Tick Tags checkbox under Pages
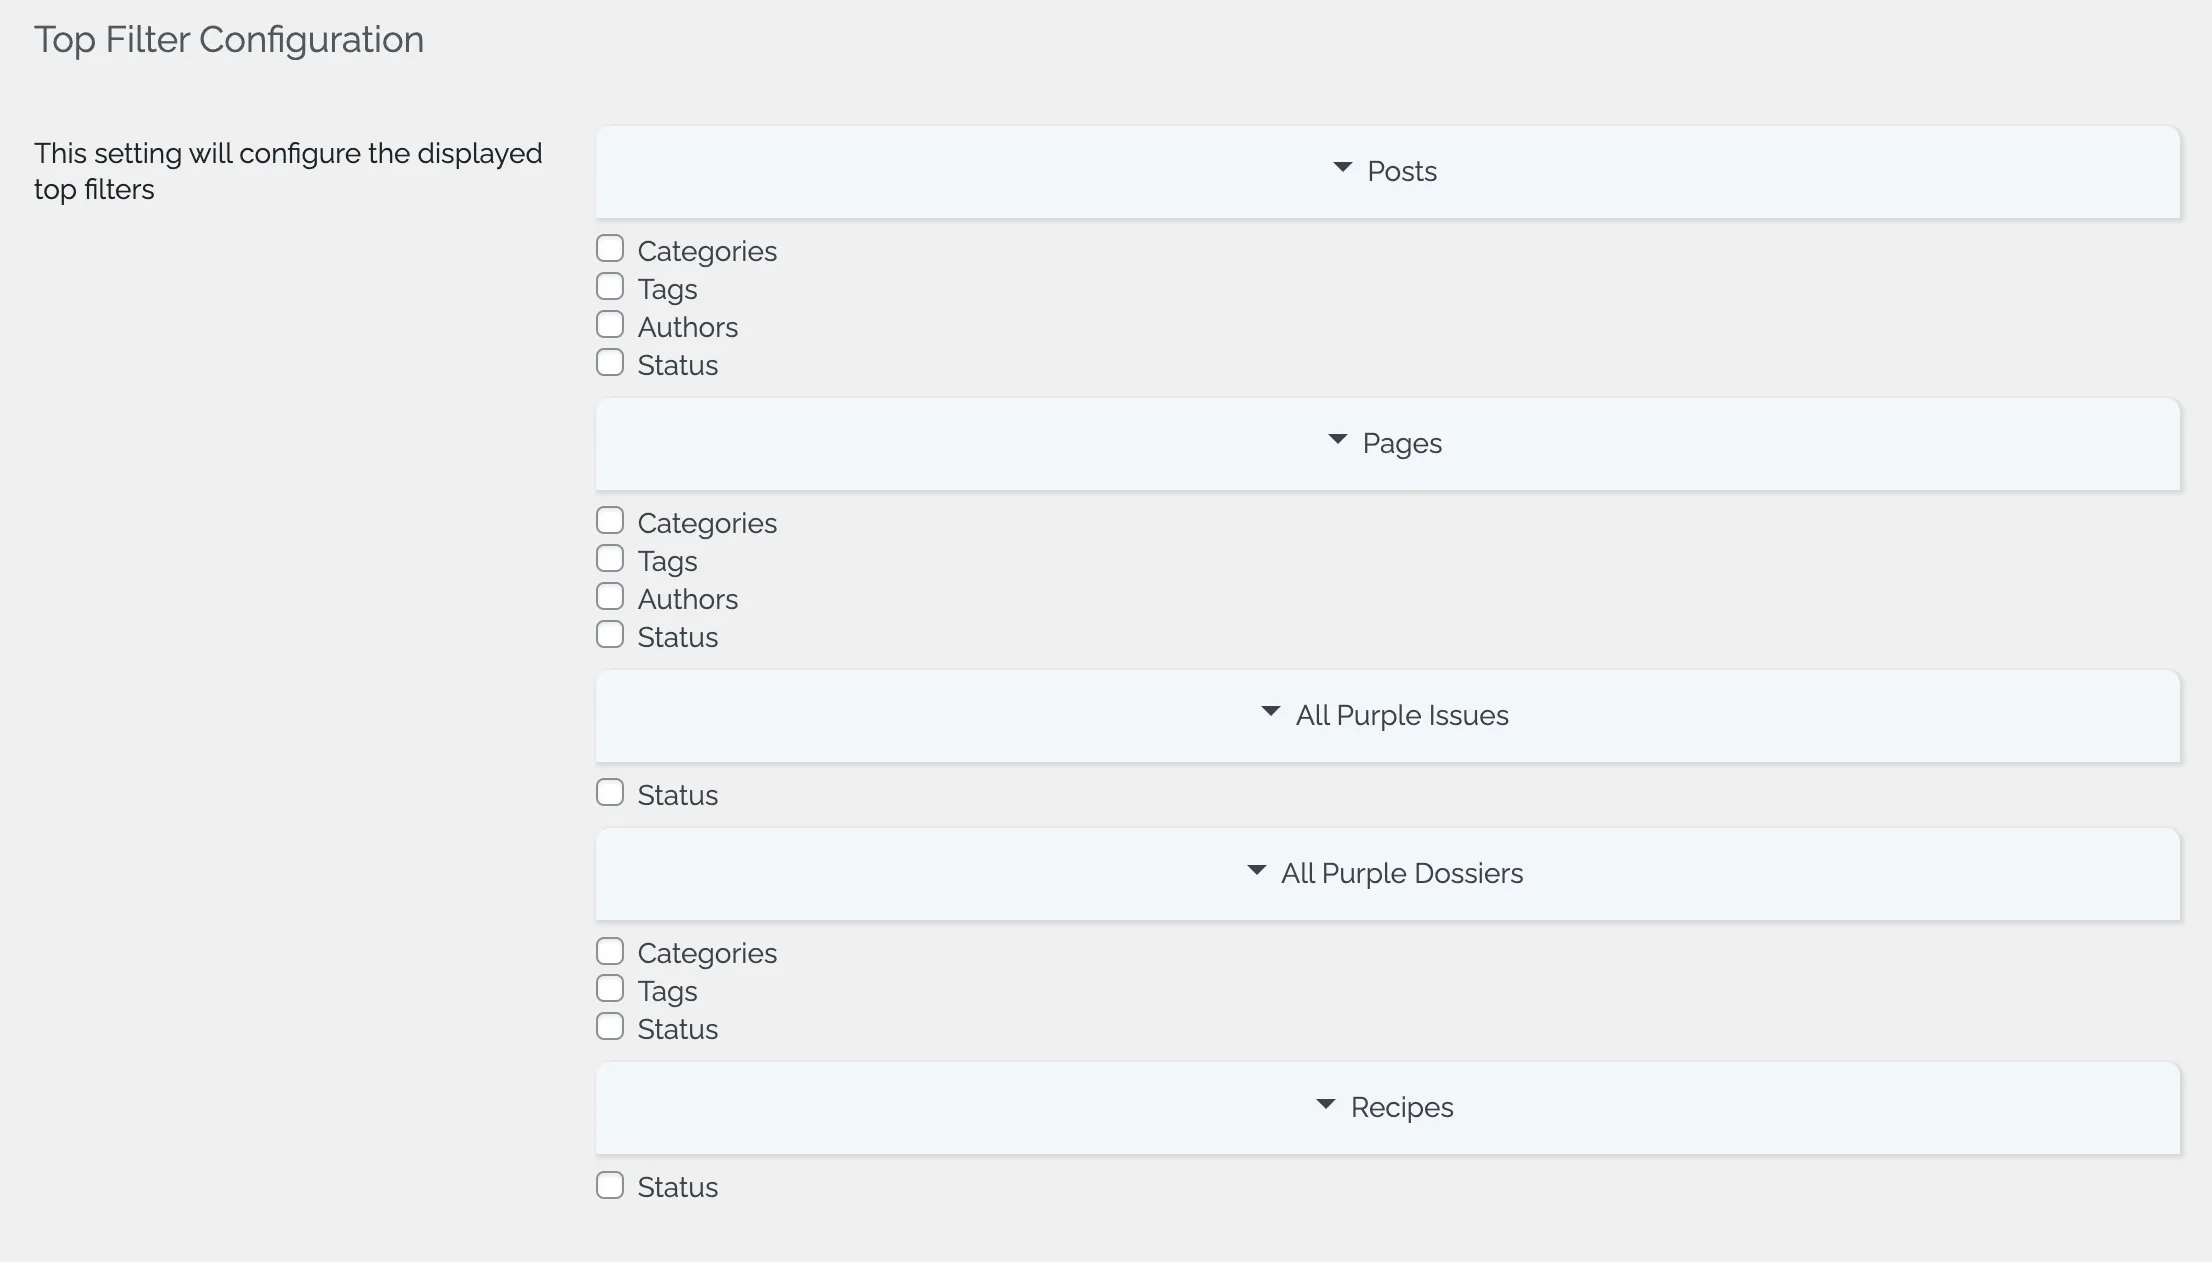Image resolution: width=2212 pixels, height=1262 pixels. click(610, 558)
